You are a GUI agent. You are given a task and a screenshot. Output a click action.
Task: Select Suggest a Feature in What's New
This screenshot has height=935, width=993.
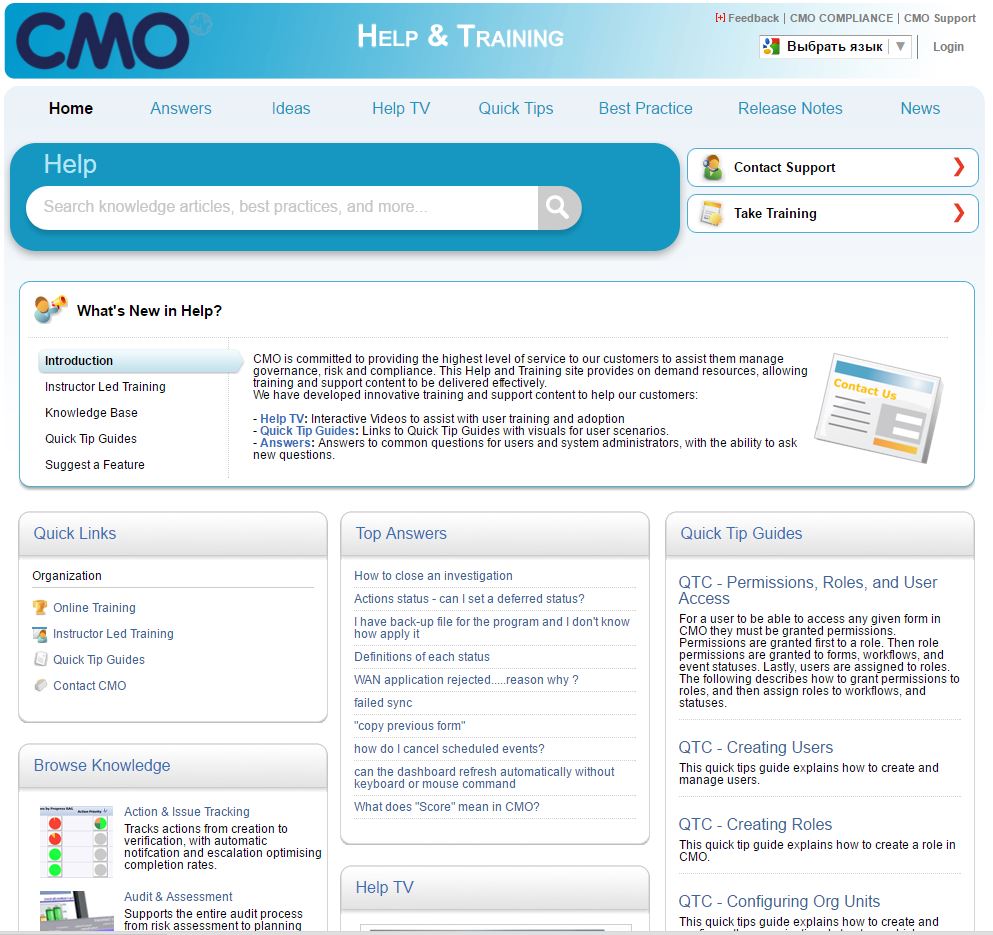pyautogui.click(x=94, y=464)
